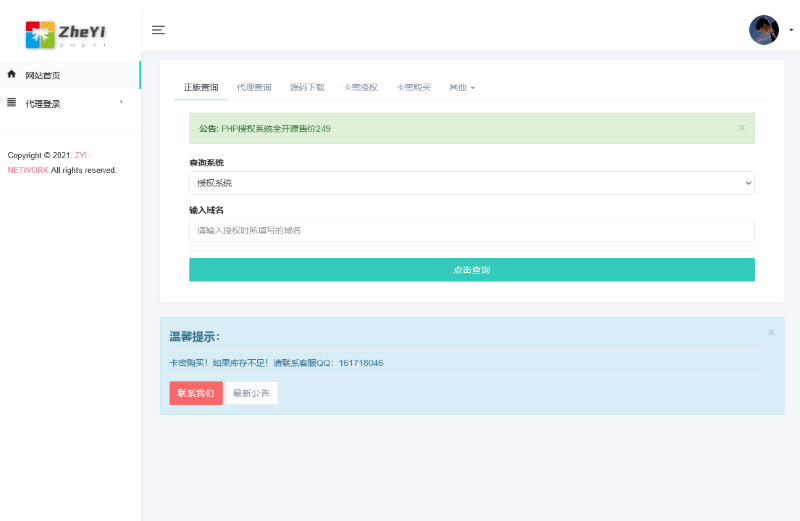Expand the 其他 tab dropdown
This screenshot has width=800, height=521.
pyautogui.click(x=462, y=88)
